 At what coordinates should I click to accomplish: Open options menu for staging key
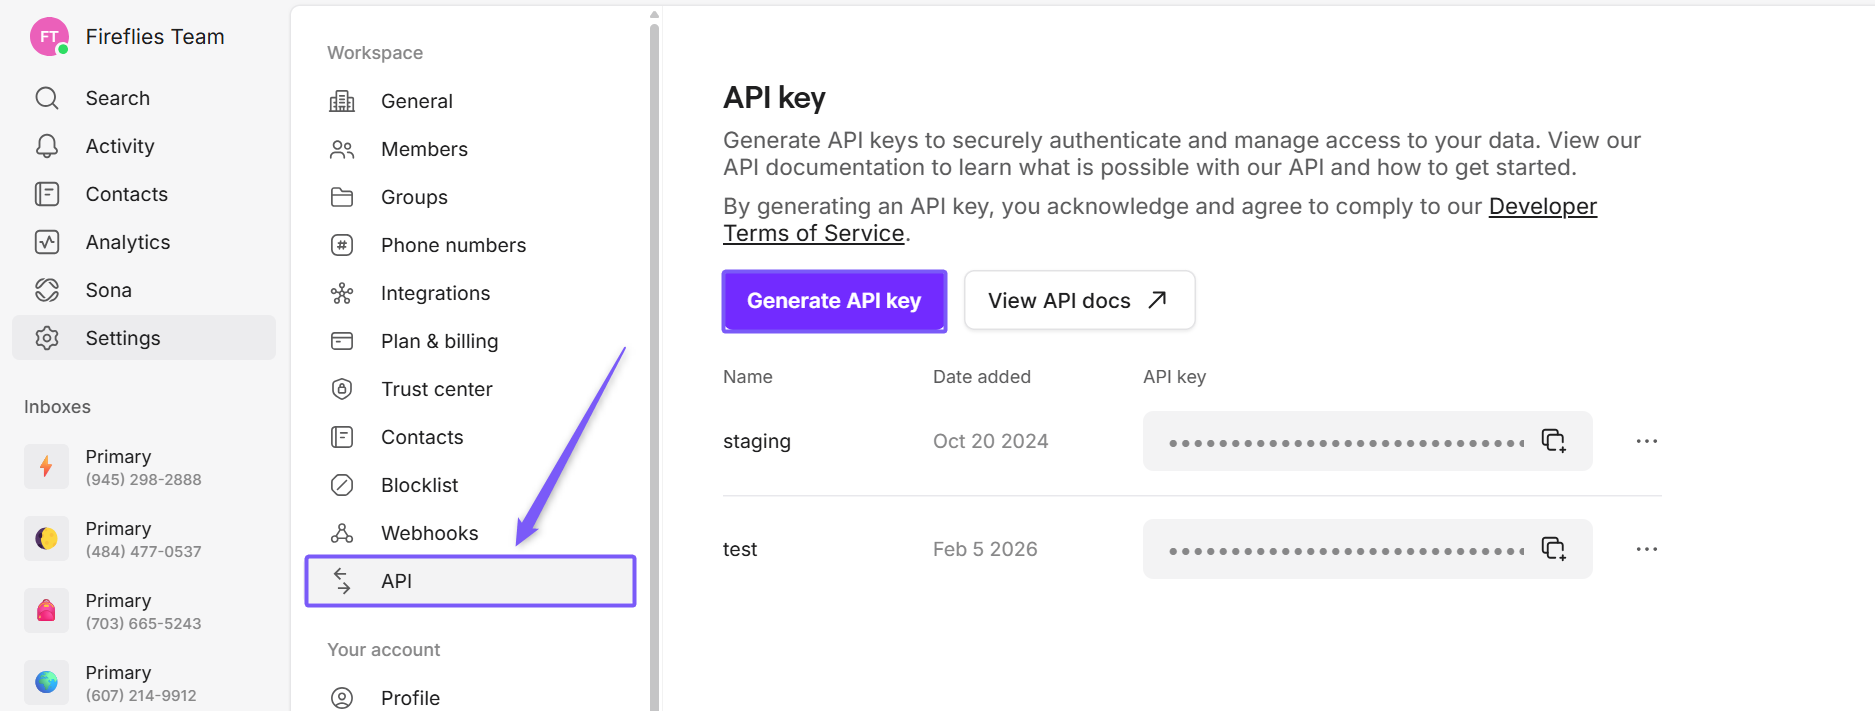(x=1646, y=441)
